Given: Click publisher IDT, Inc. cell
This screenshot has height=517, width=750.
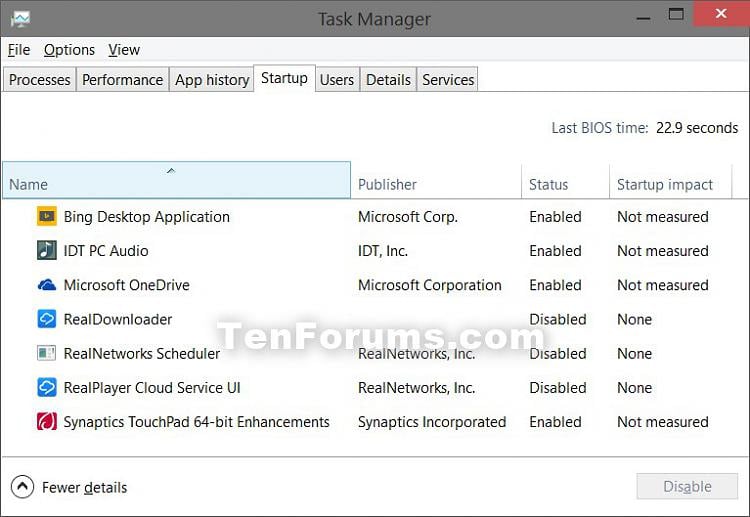Looking at the screenshot, I should [383, 251].
